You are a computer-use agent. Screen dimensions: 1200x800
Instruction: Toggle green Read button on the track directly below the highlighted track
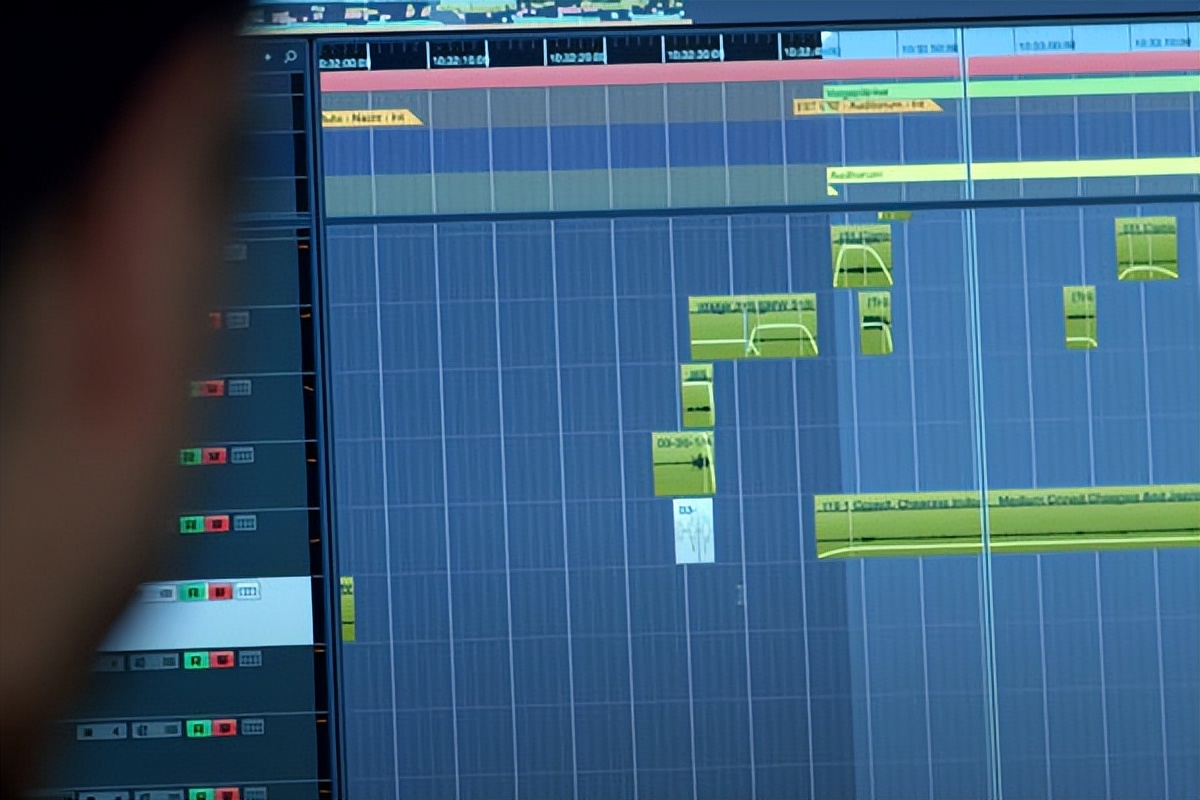pyautogui.click(x=196, y=660)
